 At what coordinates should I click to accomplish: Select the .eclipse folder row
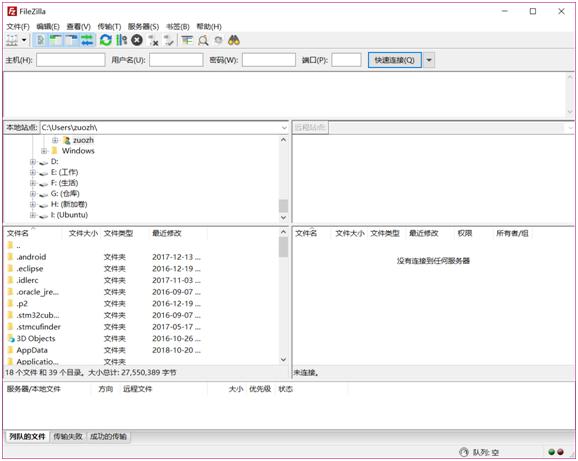tap(142, 269)
